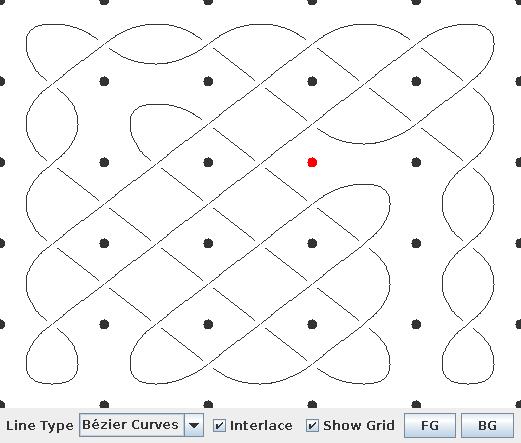Click the black dot directly below the red dot
521x443 pixels.
pos(312,243)
